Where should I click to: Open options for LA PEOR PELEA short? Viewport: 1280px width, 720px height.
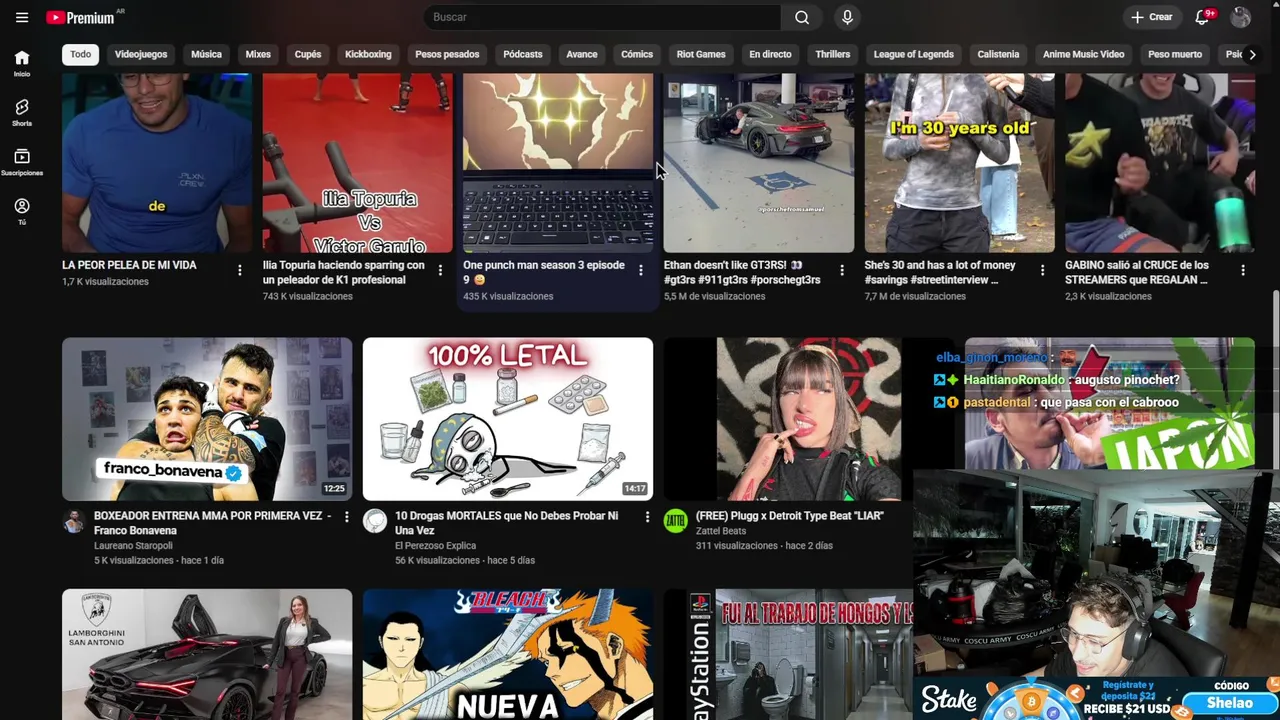coord(239,270)
